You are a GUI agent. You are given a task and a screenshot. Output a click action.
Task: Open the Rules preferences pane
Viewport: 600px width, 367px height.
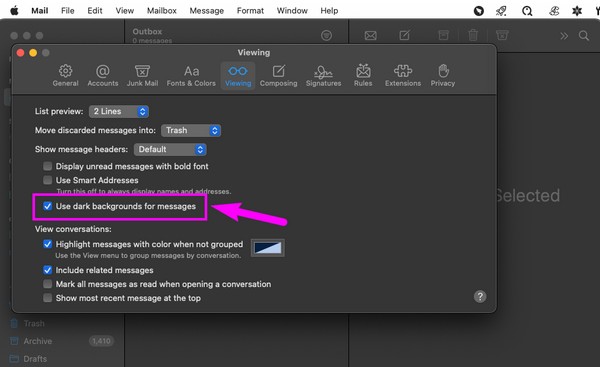(363, 76)
